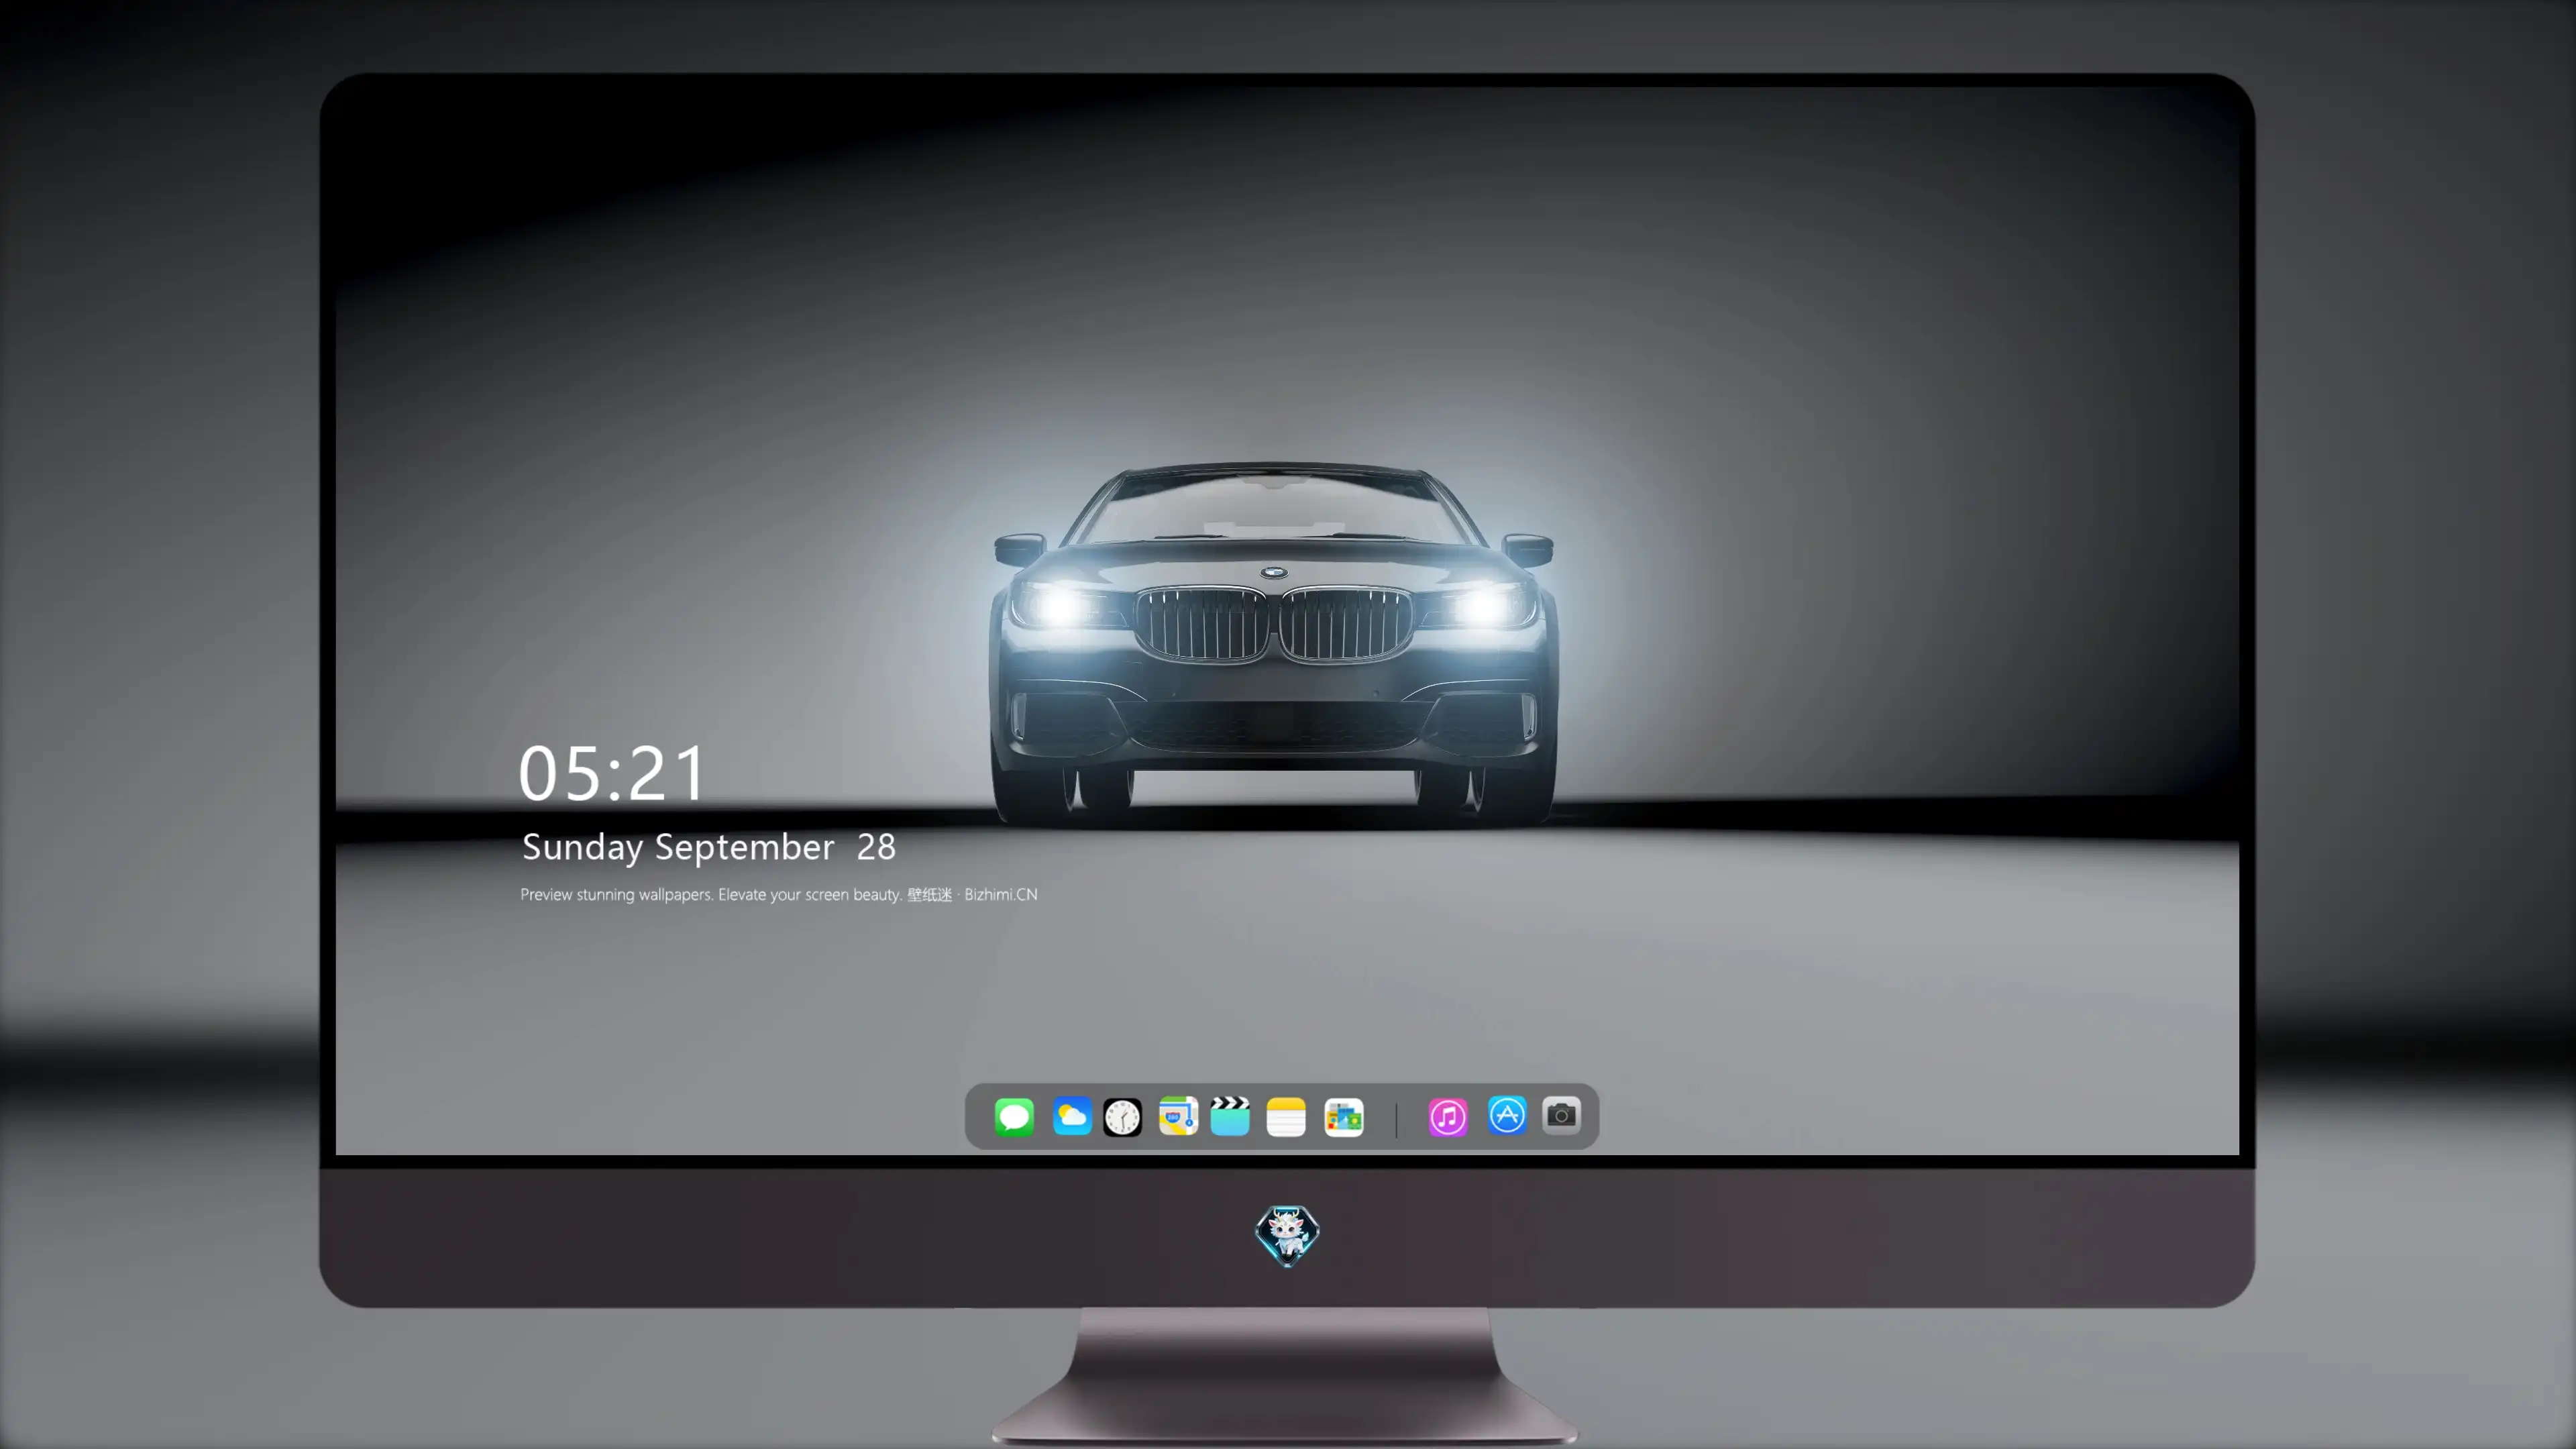The height and width of the screenshot is (1449, 2576).
Task: Launch the Videos clapperboard app
Action: tap(1230, 1116)
